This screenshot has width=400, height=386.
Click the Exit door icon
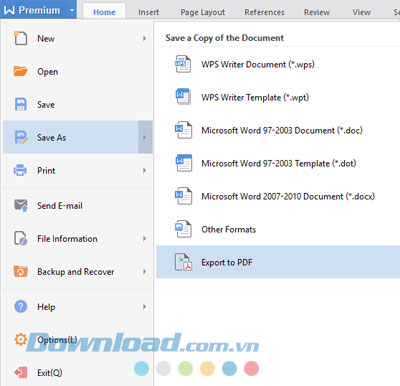(21, 372)
